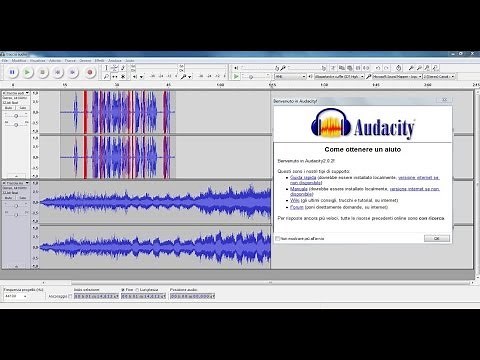Select the Selection (I-beam) tool
480x360 pixels.
point(106,68)
